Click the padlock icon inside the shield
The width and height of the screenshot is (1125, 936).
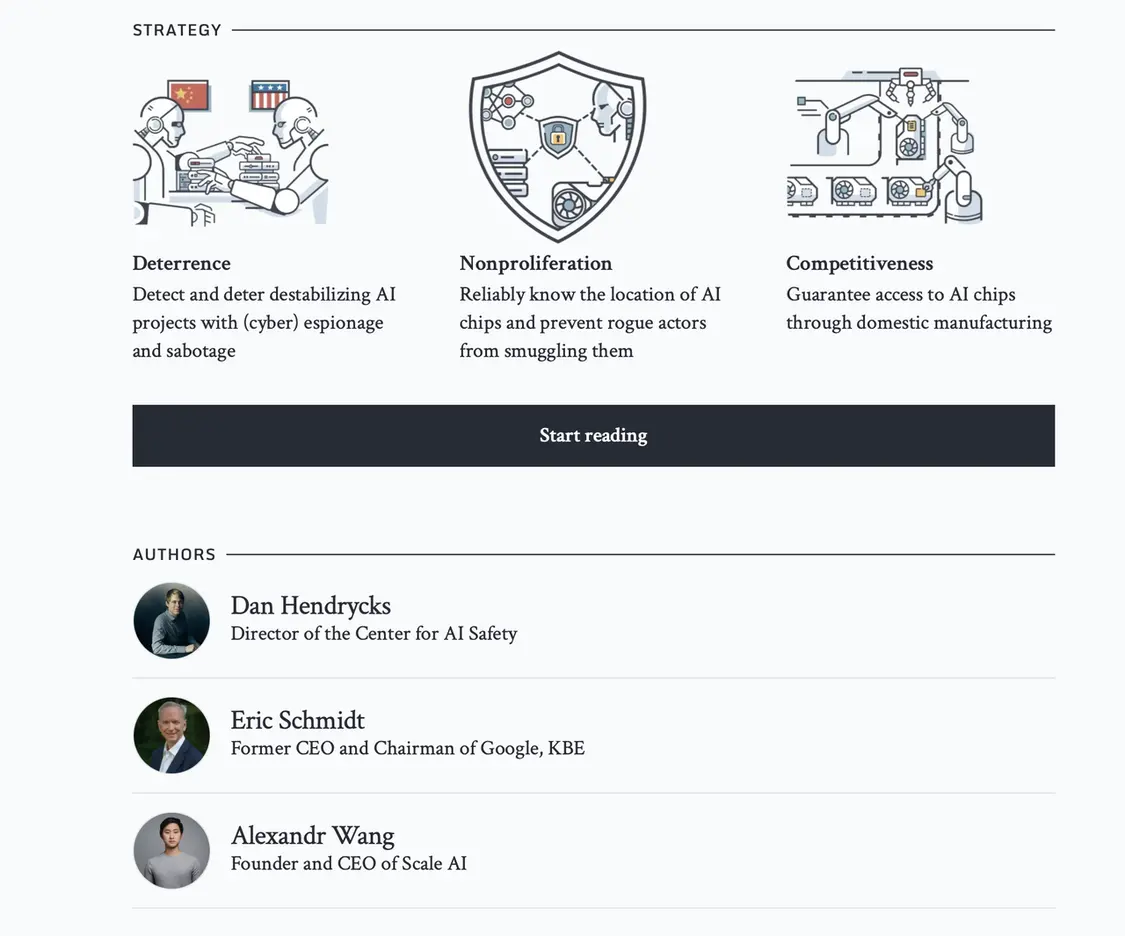point(557,136)
